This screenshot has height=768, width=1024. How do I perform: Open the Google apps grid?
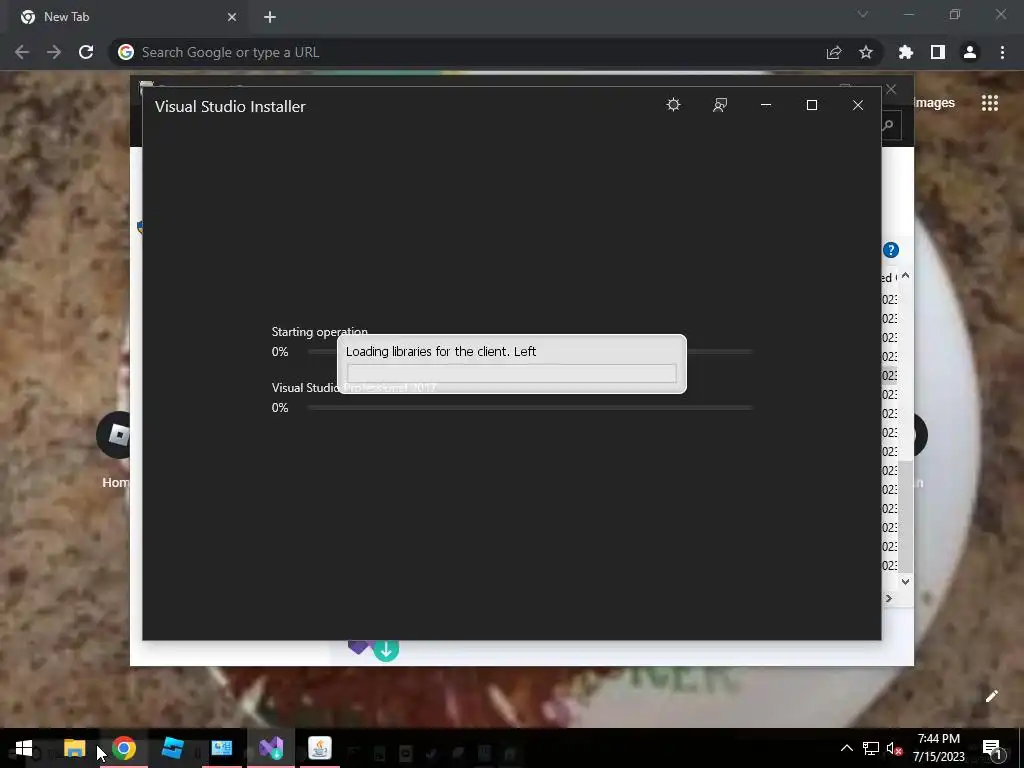pyautogui.click(x=990, y=103)
